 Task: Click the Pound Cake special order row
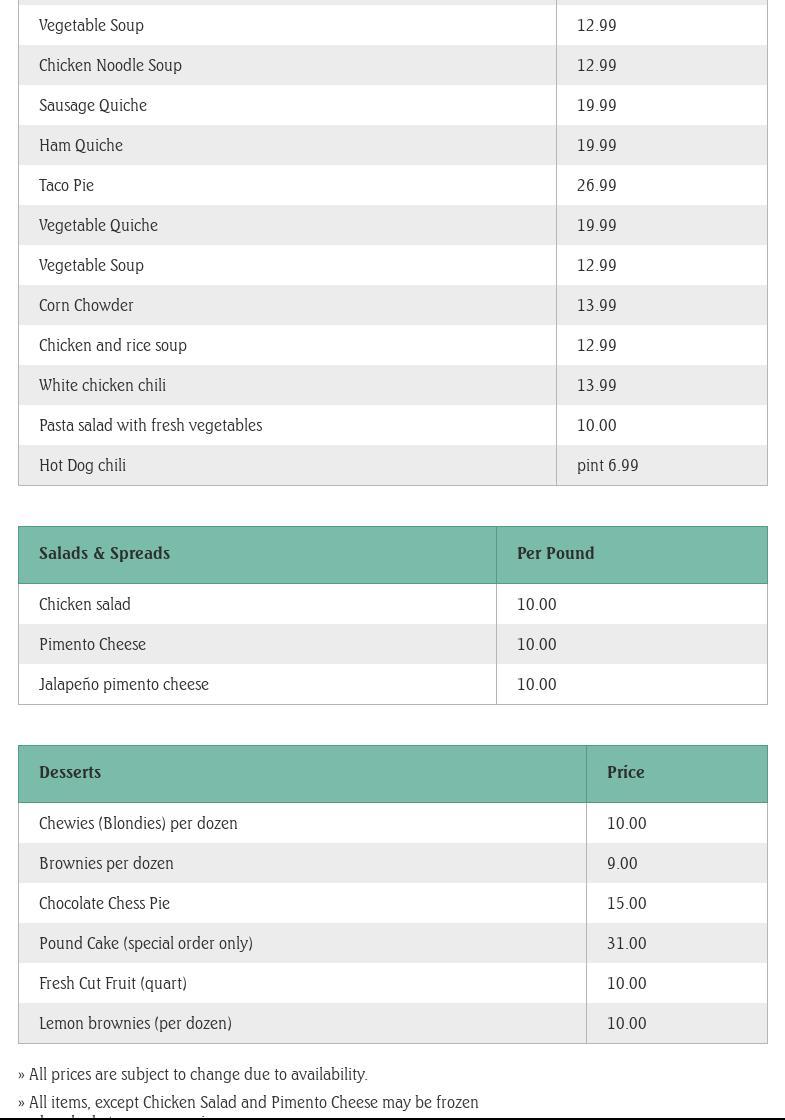click(x=146, y=944)
